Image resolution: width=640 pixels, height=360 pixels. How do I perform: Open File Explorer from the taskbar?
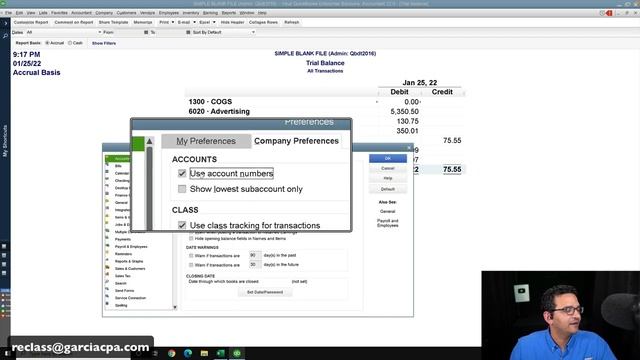click(x=204, y=353)
